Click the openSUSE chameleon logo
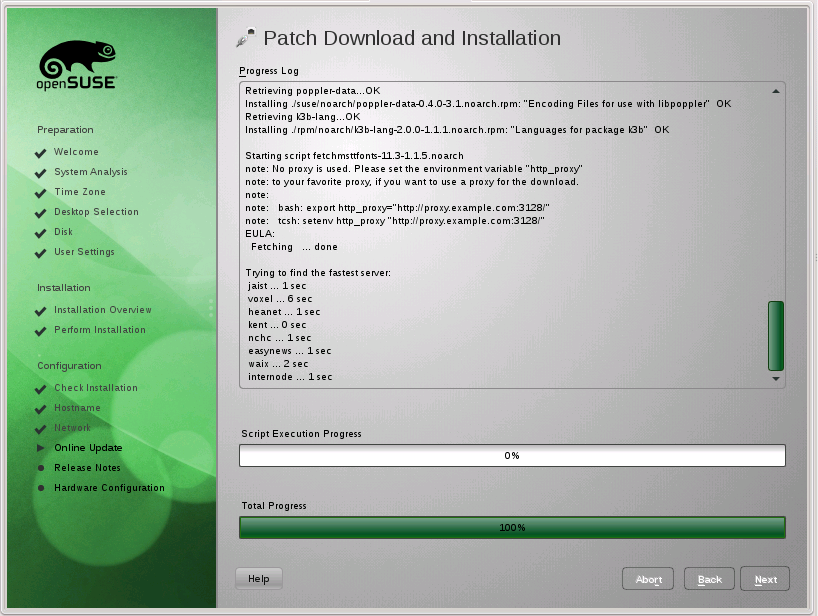 pos(77,65)
